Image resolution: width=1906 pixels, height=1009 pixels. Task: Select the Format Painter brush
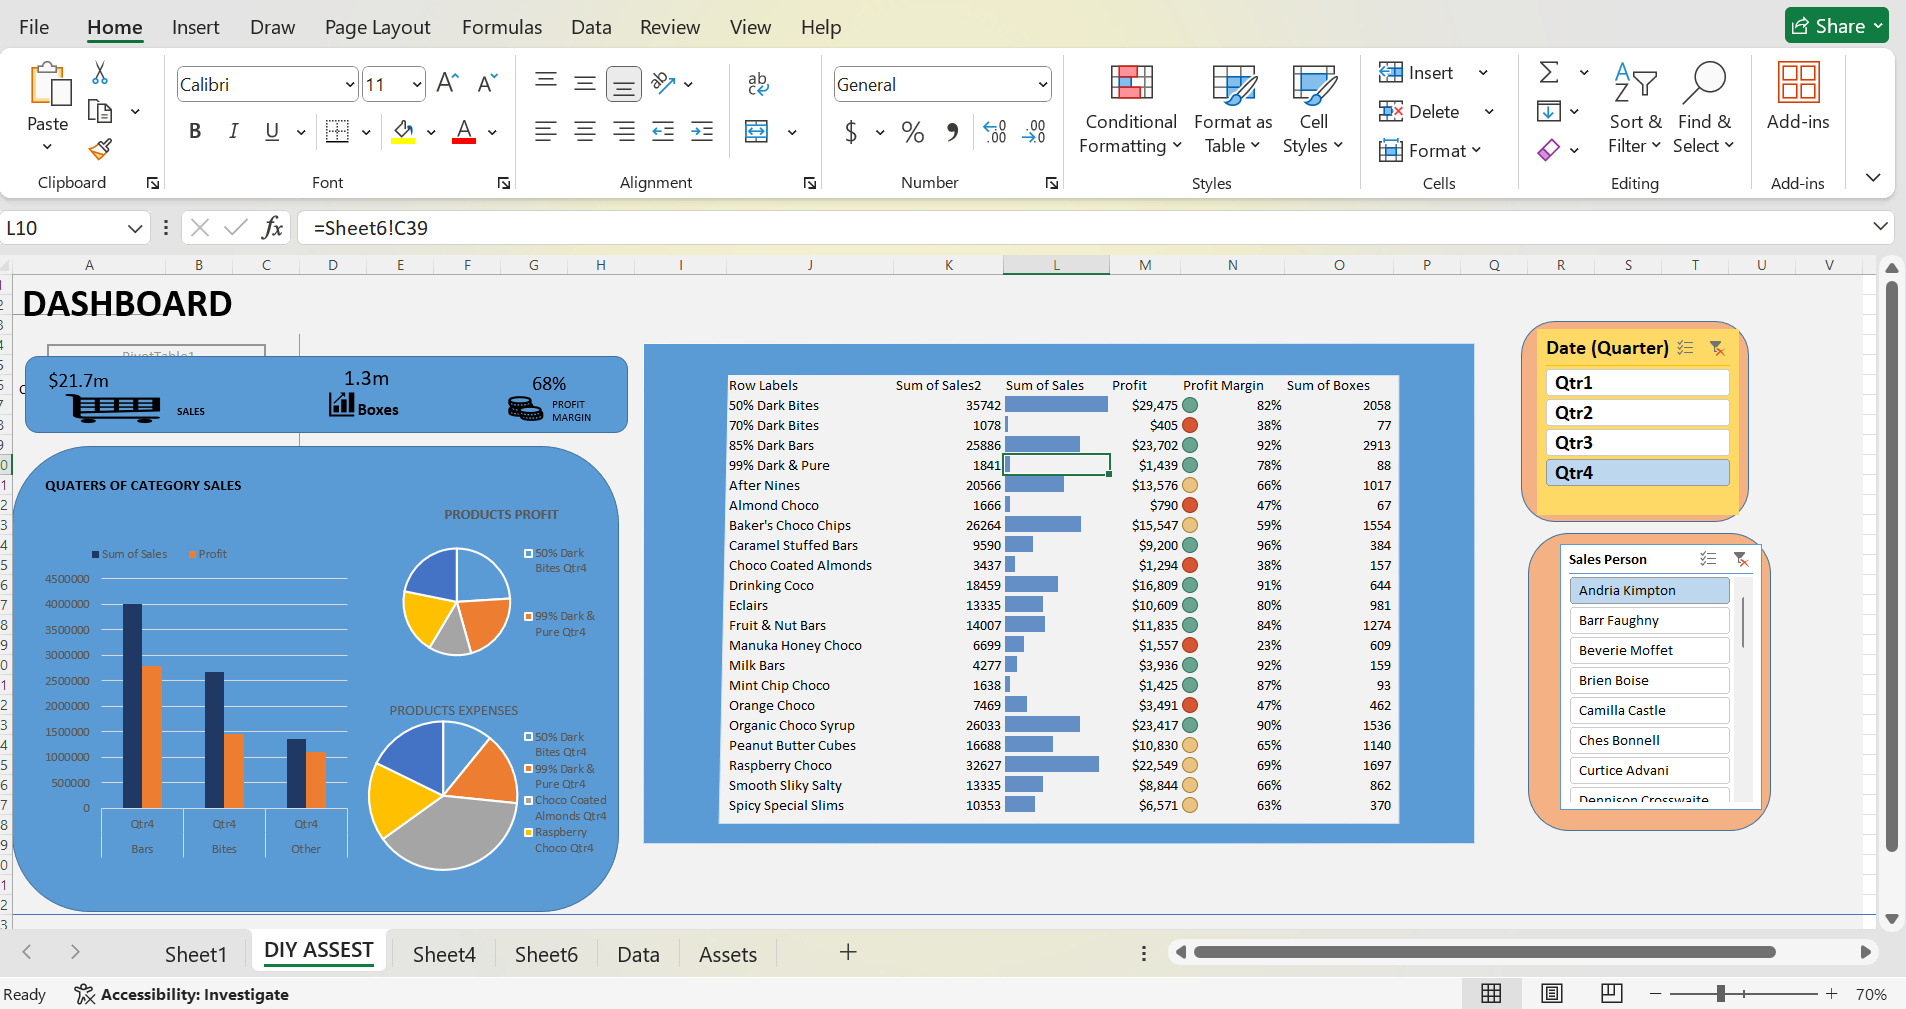tap(100, 149)
